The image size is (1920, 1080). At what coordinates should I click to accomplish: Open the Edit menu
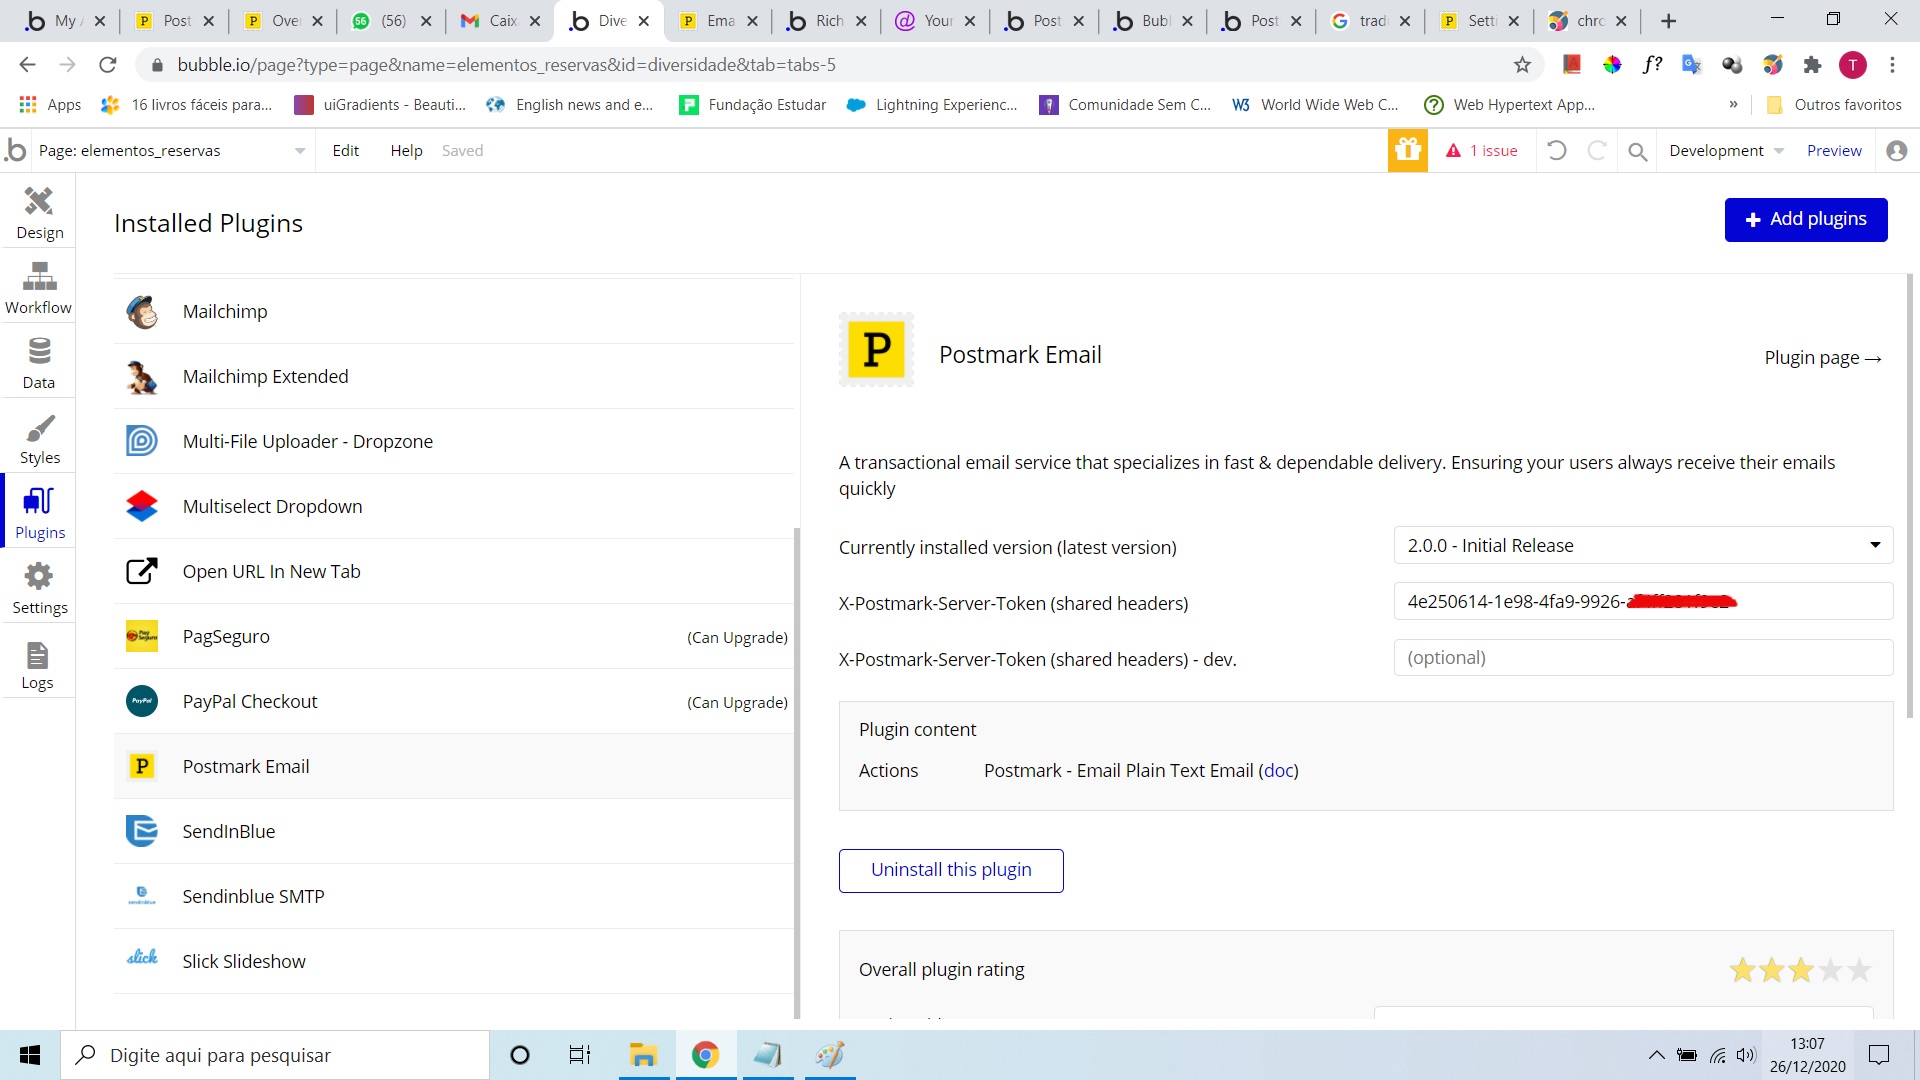coord(345,150)
